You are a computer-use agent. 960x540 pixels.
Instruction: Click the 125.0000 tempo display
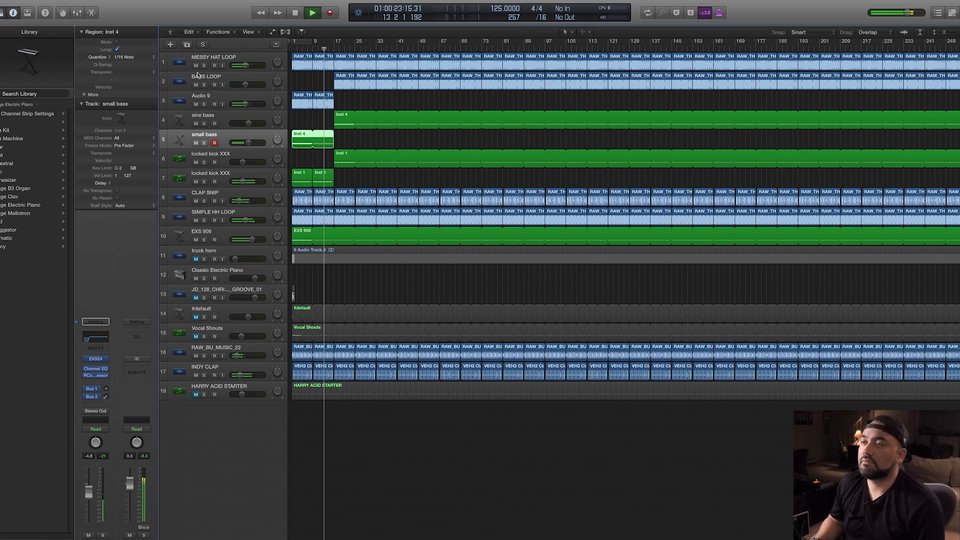(505, 9)
